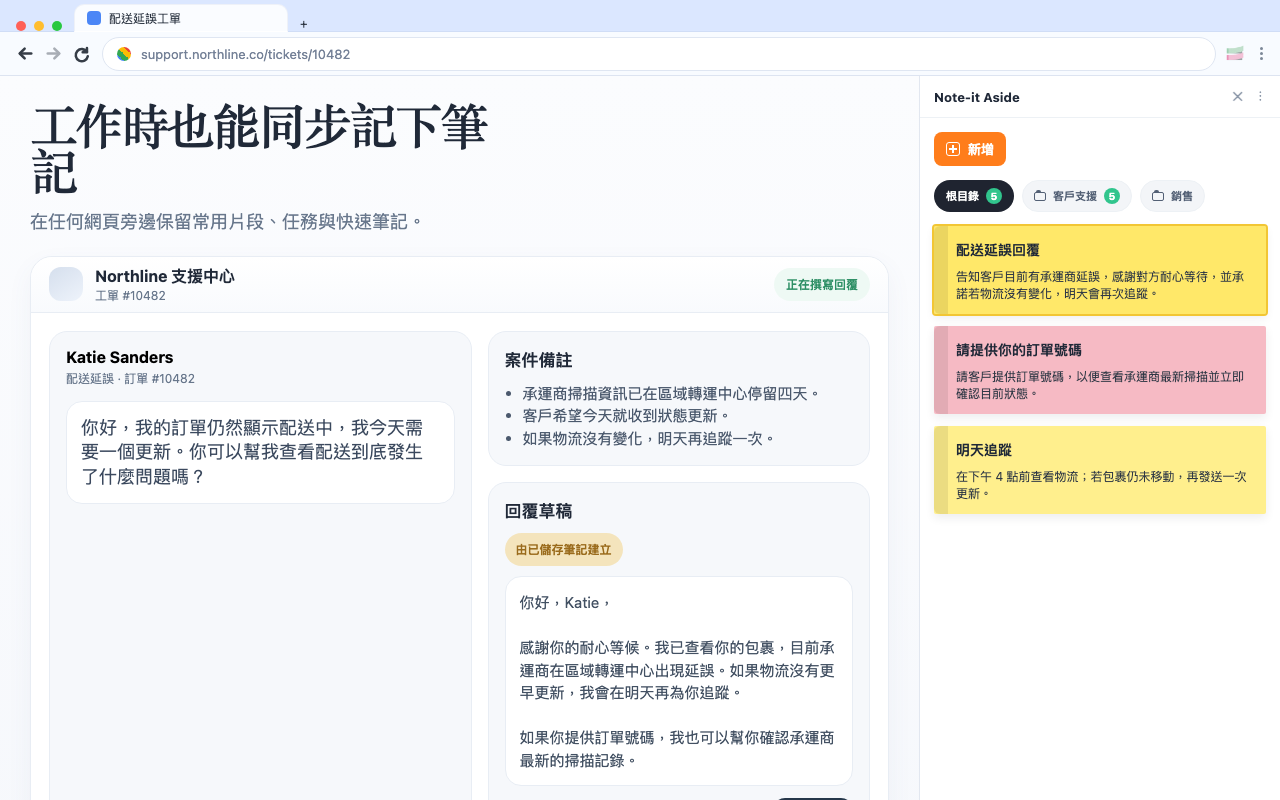Open the kebab menu in Note-it Aside header

point(1259,97)
